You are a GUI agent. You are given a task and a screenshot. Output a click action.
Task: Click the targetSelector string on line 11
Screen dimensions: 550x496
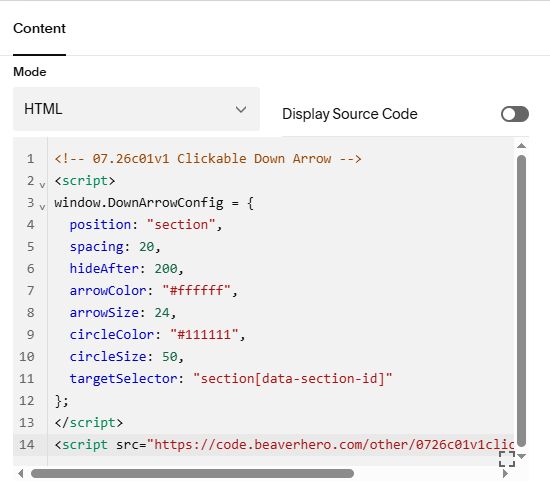pos(293,378)
